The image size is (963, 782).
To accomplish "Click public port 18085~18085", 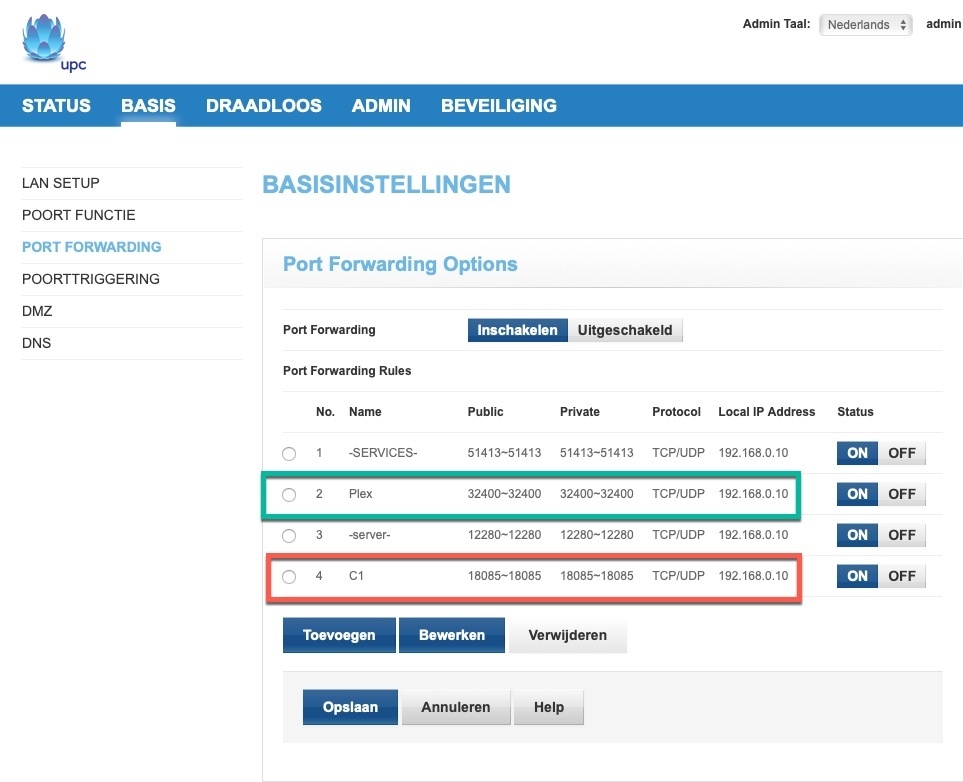I will [x=504, y=576].
